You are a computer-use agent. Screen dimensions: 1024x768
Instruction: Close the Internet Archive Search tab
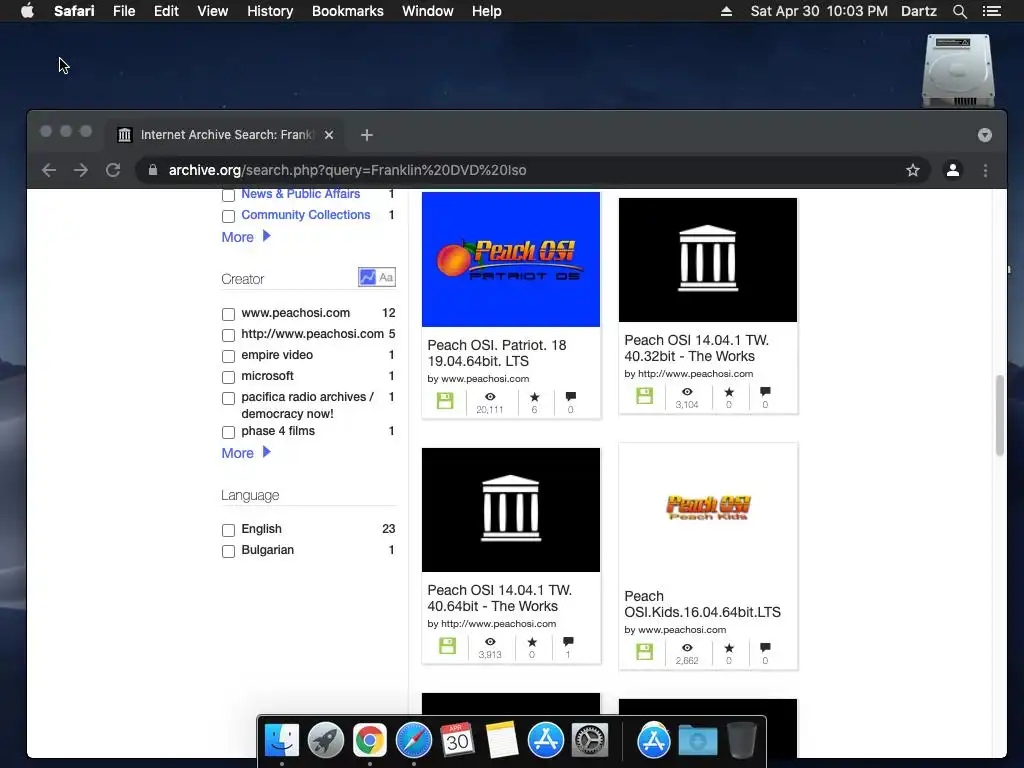pyautogui.click(x=329, y=135)
